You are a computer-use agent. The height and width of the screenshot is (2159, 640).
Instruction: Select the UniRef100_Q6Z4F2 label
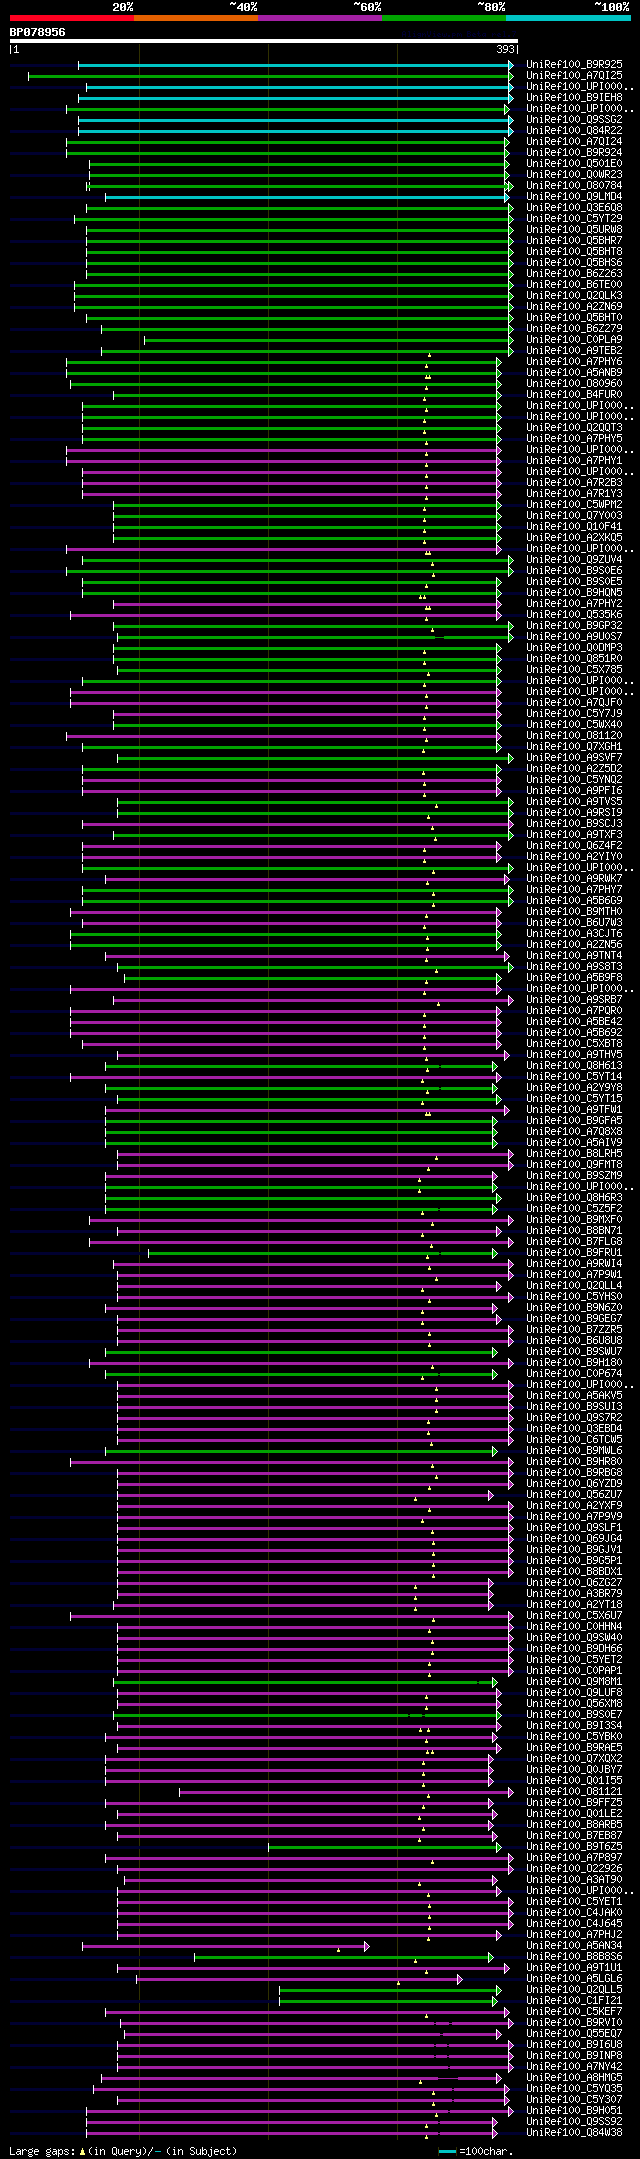[574, 845]
